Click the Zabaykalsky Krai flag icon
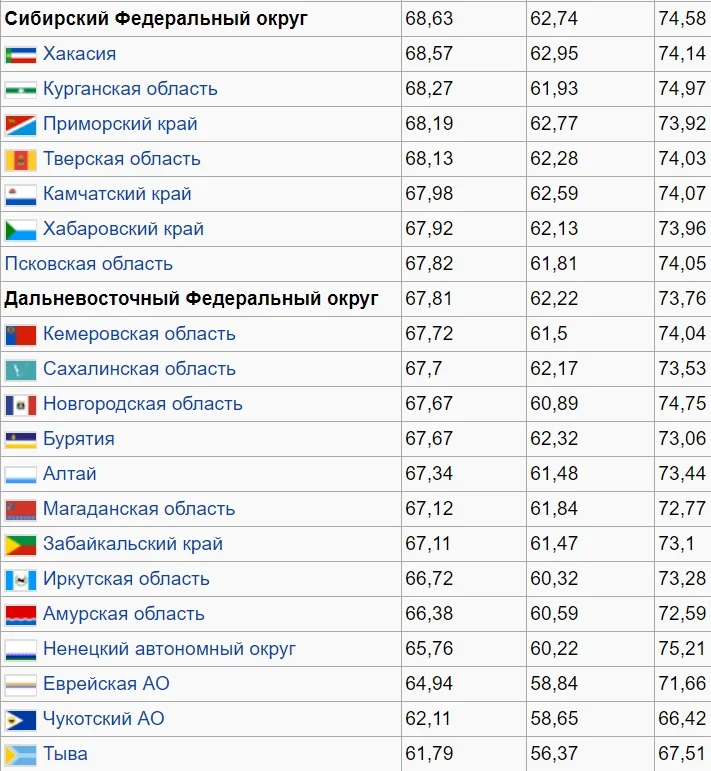Screen dimensions: 711x771 coord(21,545)
